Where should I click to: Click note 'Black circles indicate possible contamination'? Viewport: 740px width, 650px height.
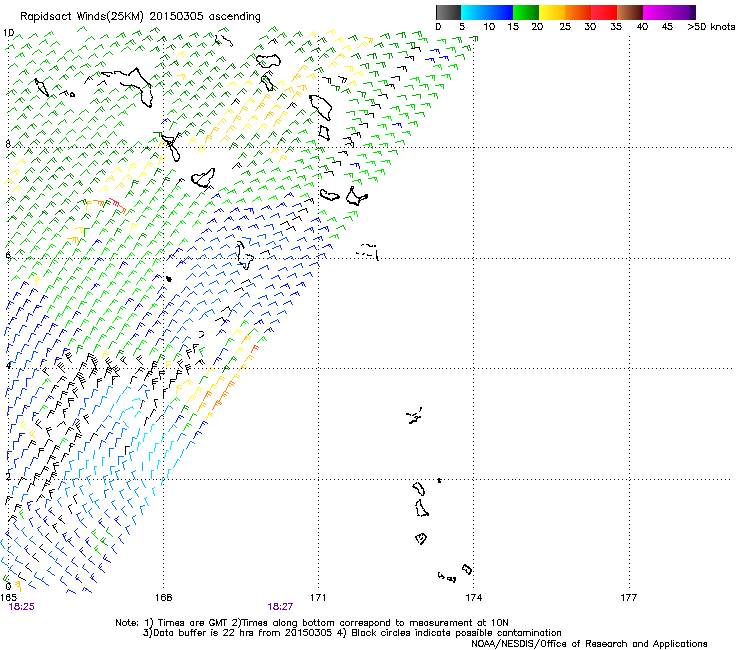456,633
